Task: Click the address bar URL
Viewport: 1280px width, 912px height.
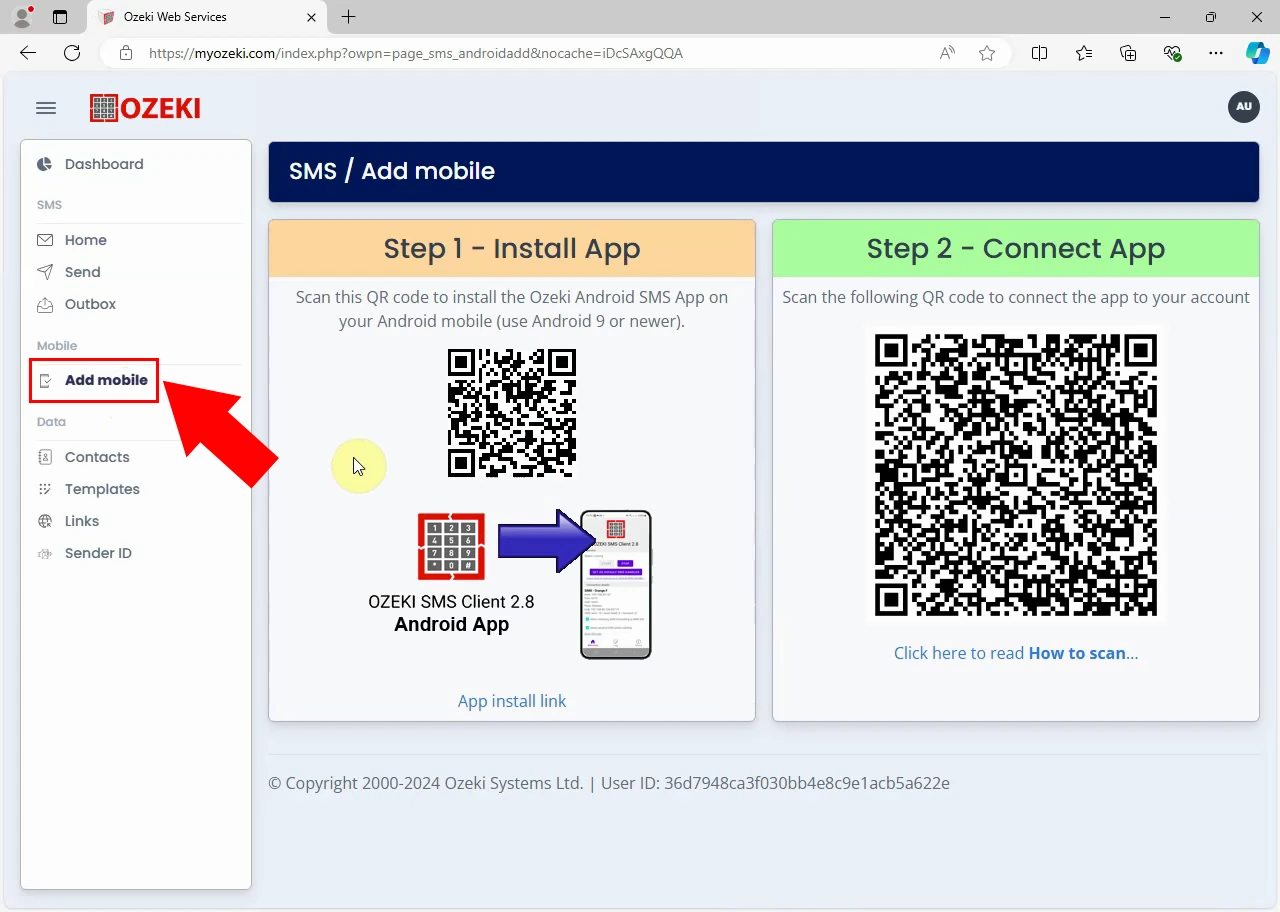Action: (x=416, y=53)
